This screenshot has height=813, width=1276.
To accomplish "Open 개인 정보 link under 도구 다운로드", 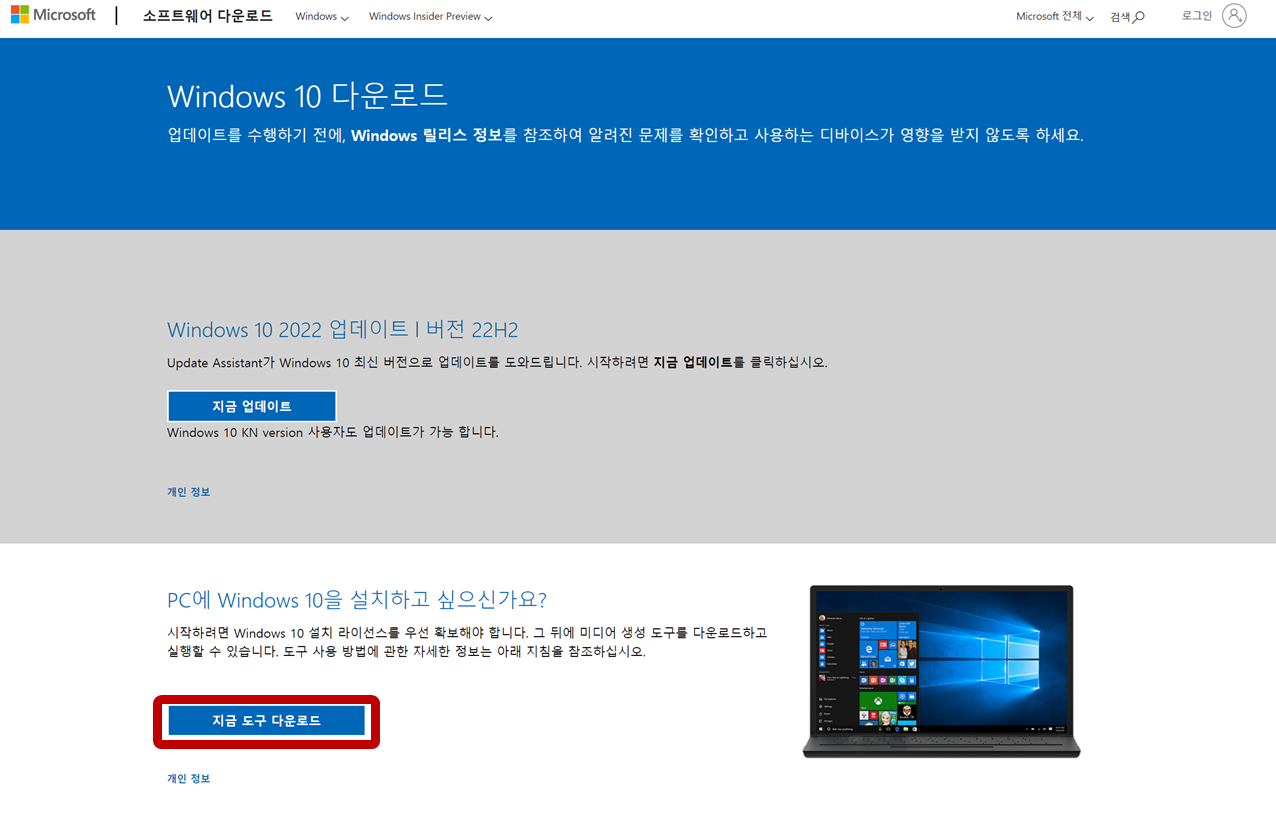I will [x=188, y=778].
